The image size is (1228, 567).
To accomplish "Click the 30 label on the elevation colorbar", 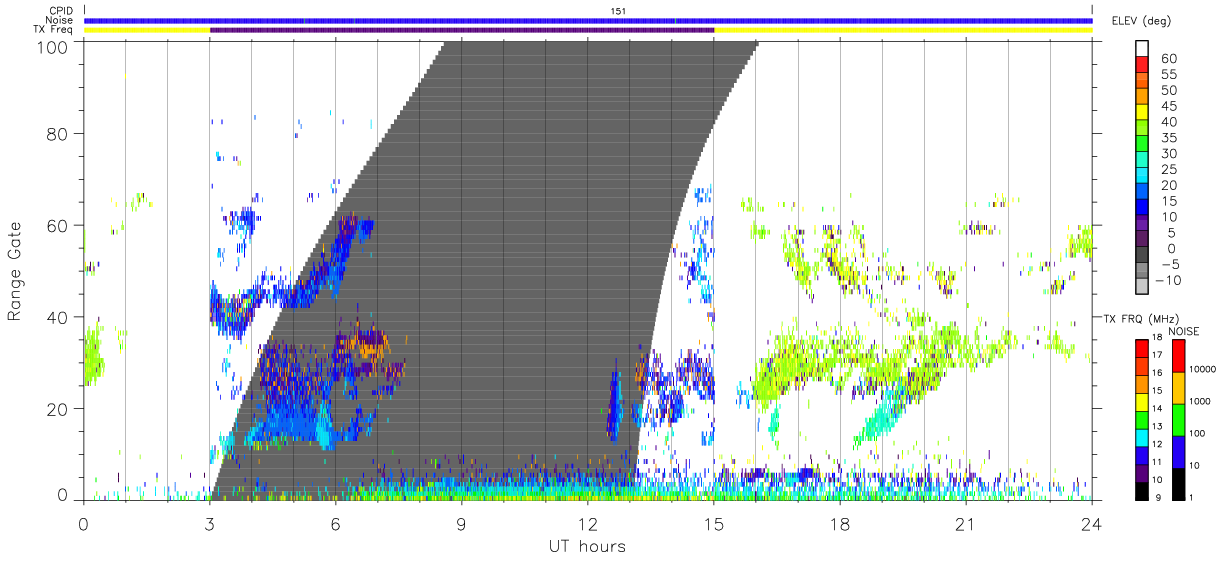I will tap(1168, 153).
